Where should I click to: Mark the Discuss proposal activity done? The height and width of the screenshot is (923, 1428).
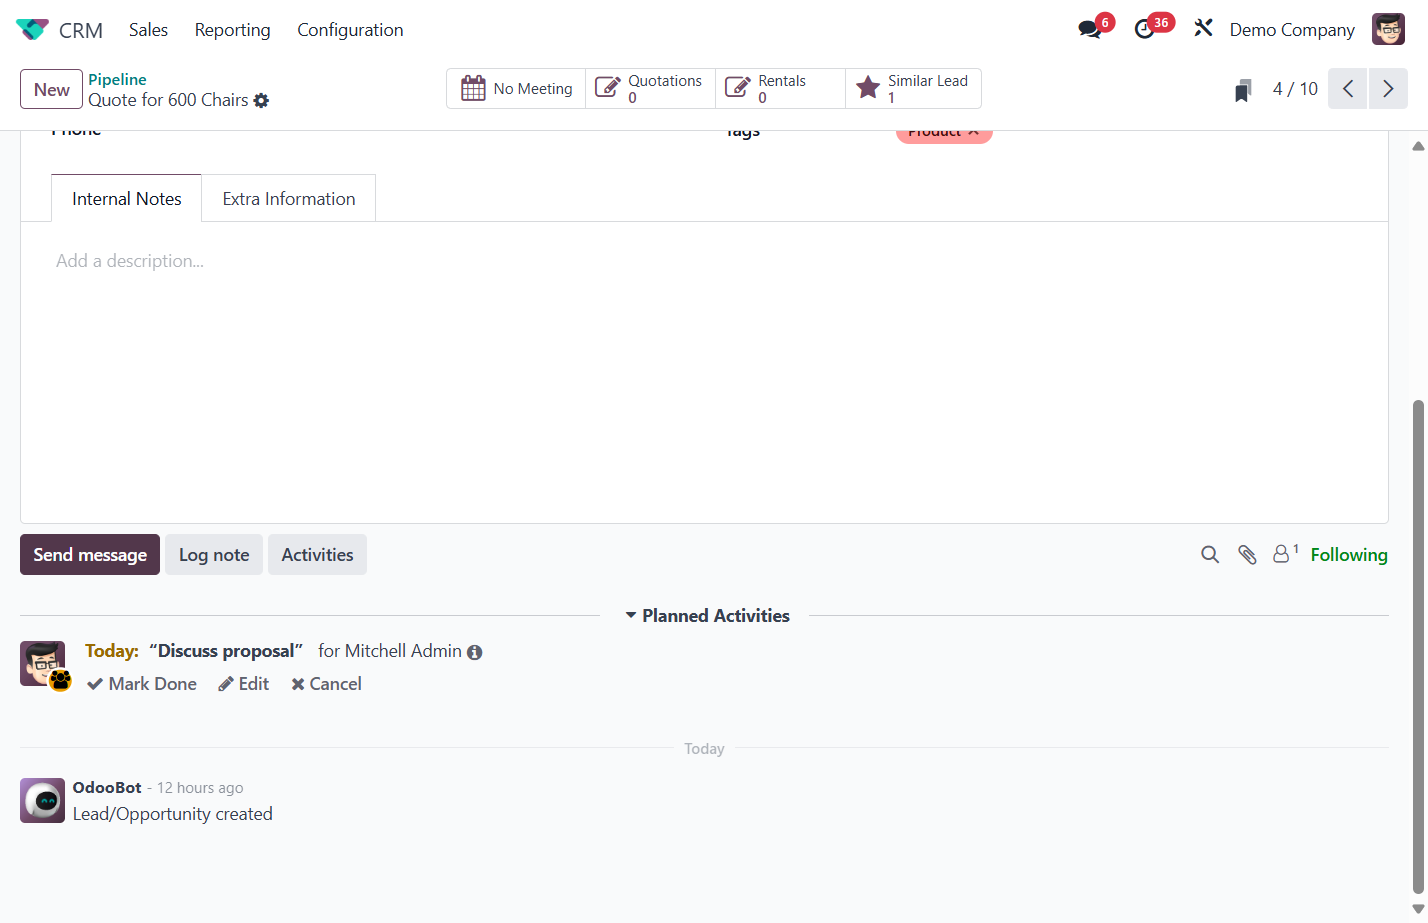[x=142, y=684]
